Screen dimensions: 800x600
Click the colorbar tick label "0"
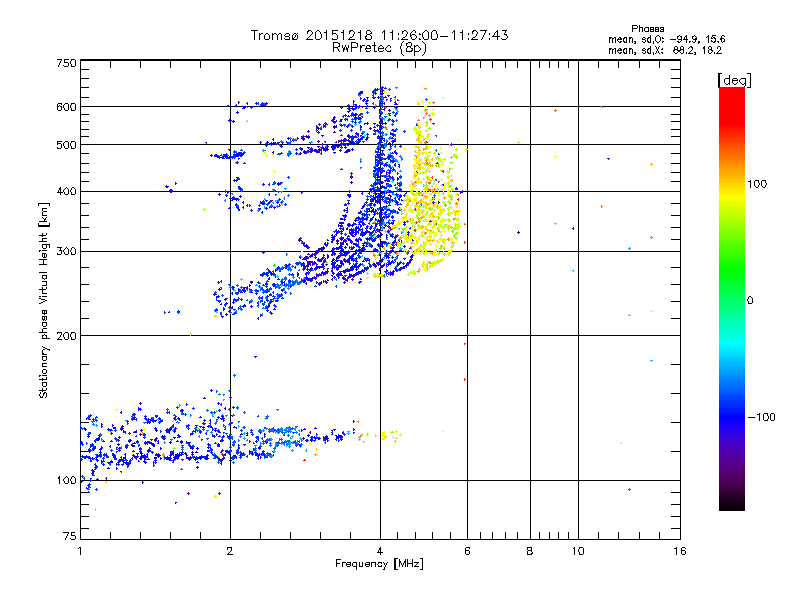click(x=750, y=301)
